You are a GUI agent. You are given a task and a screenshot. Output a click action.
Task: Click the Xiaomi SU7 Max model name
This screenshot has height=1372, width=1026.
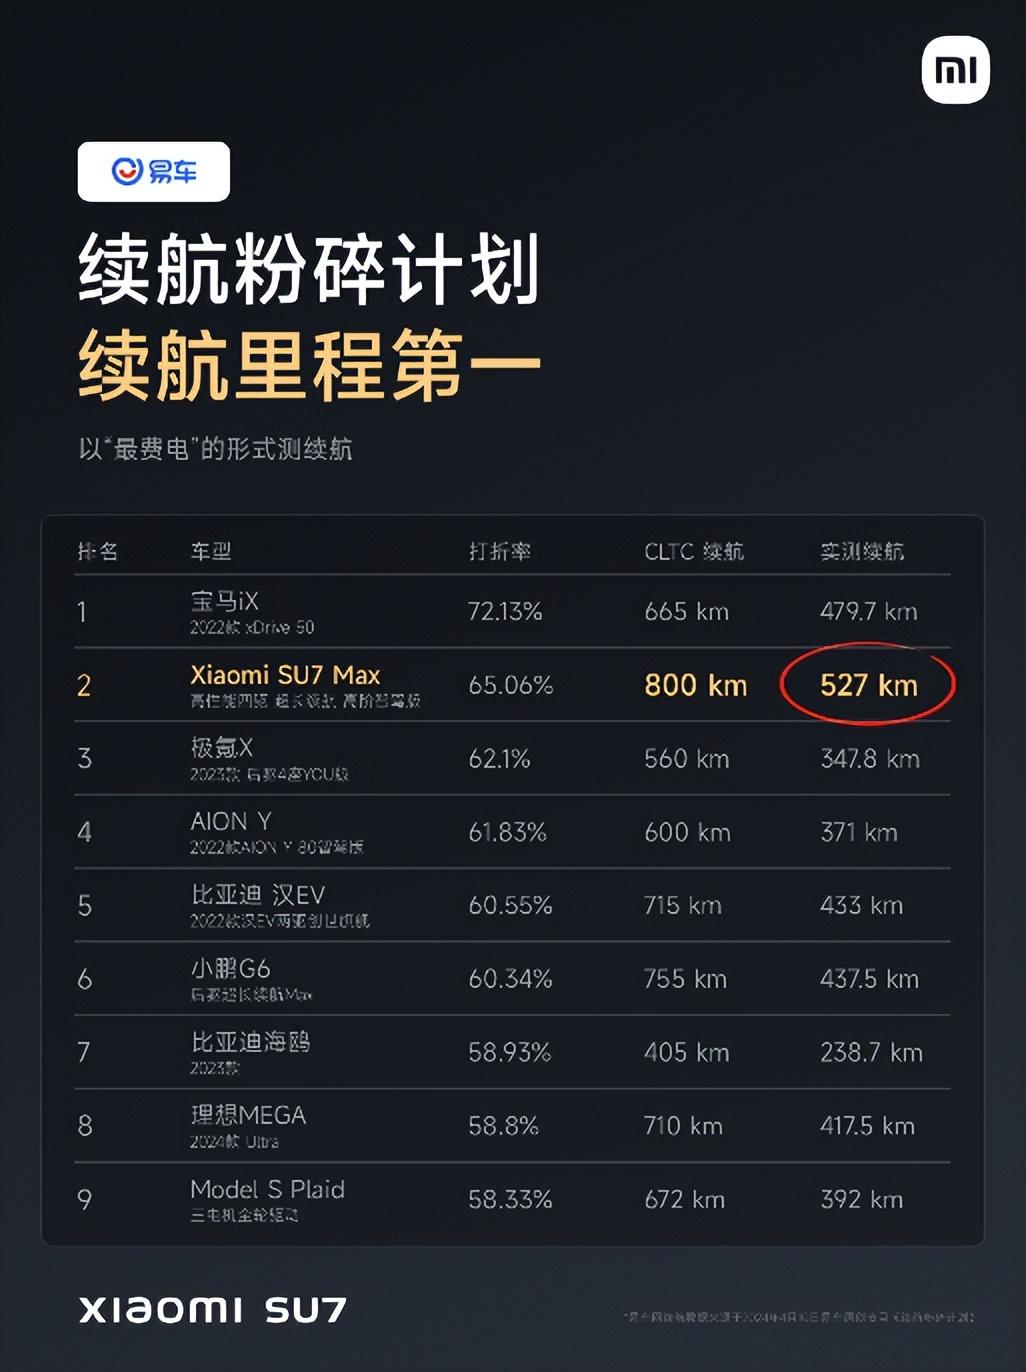coord(285,675)
